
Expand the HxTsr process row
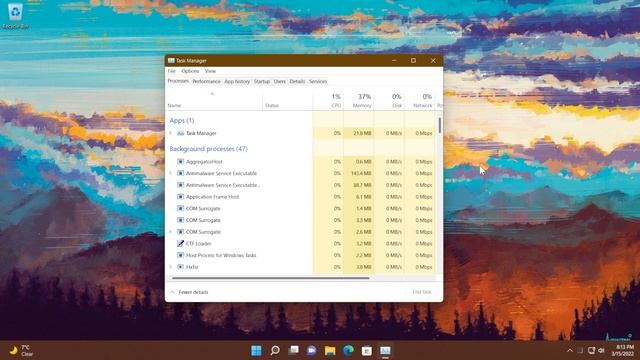point(171,267)
